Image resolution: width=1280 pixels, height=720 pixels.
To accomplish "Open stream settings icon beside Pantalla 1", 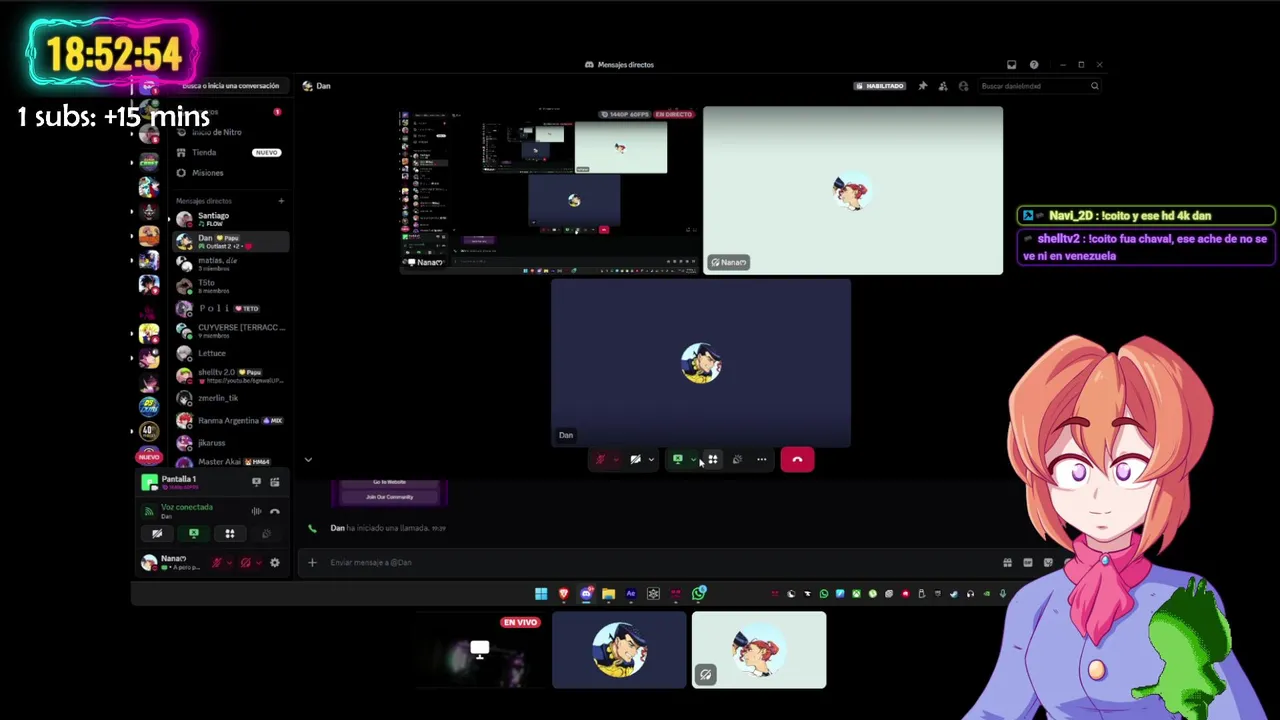I will tap(275, 482).
